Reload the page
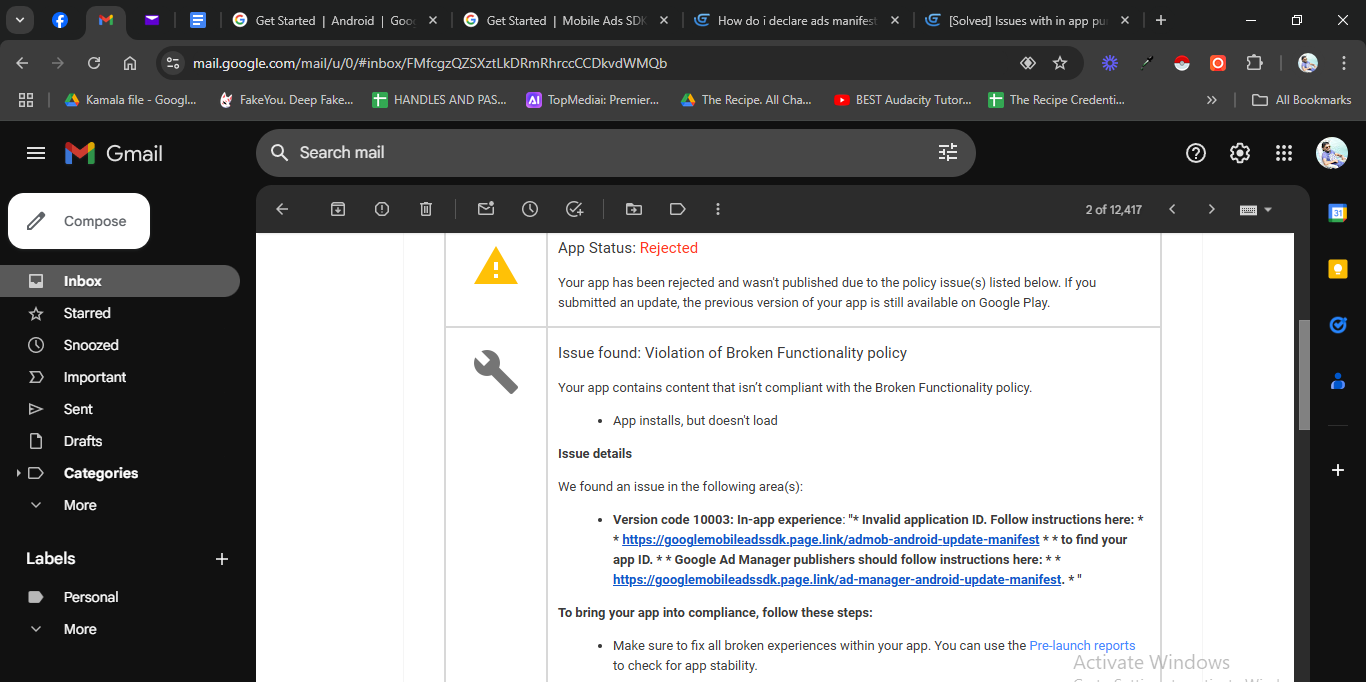 click(x=94, y=63)
